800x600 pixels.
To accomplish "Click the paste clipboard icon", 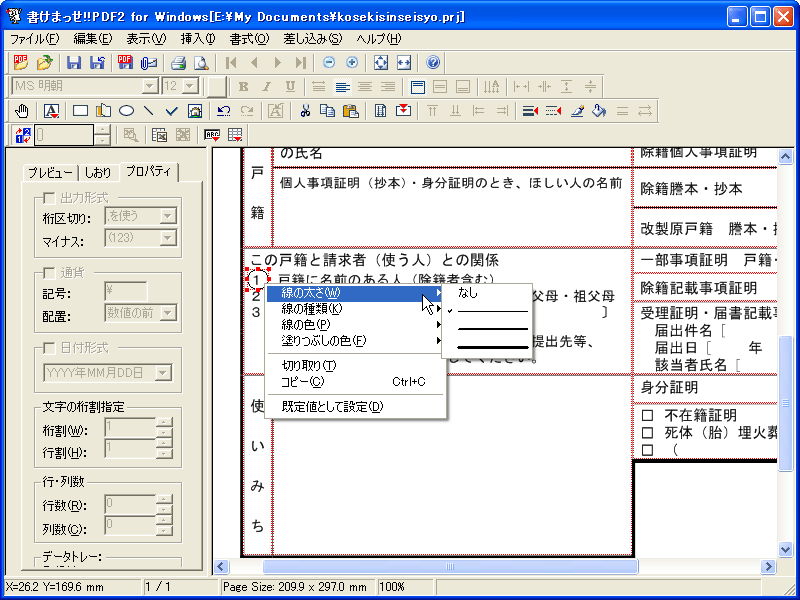I will coord(351,111).
